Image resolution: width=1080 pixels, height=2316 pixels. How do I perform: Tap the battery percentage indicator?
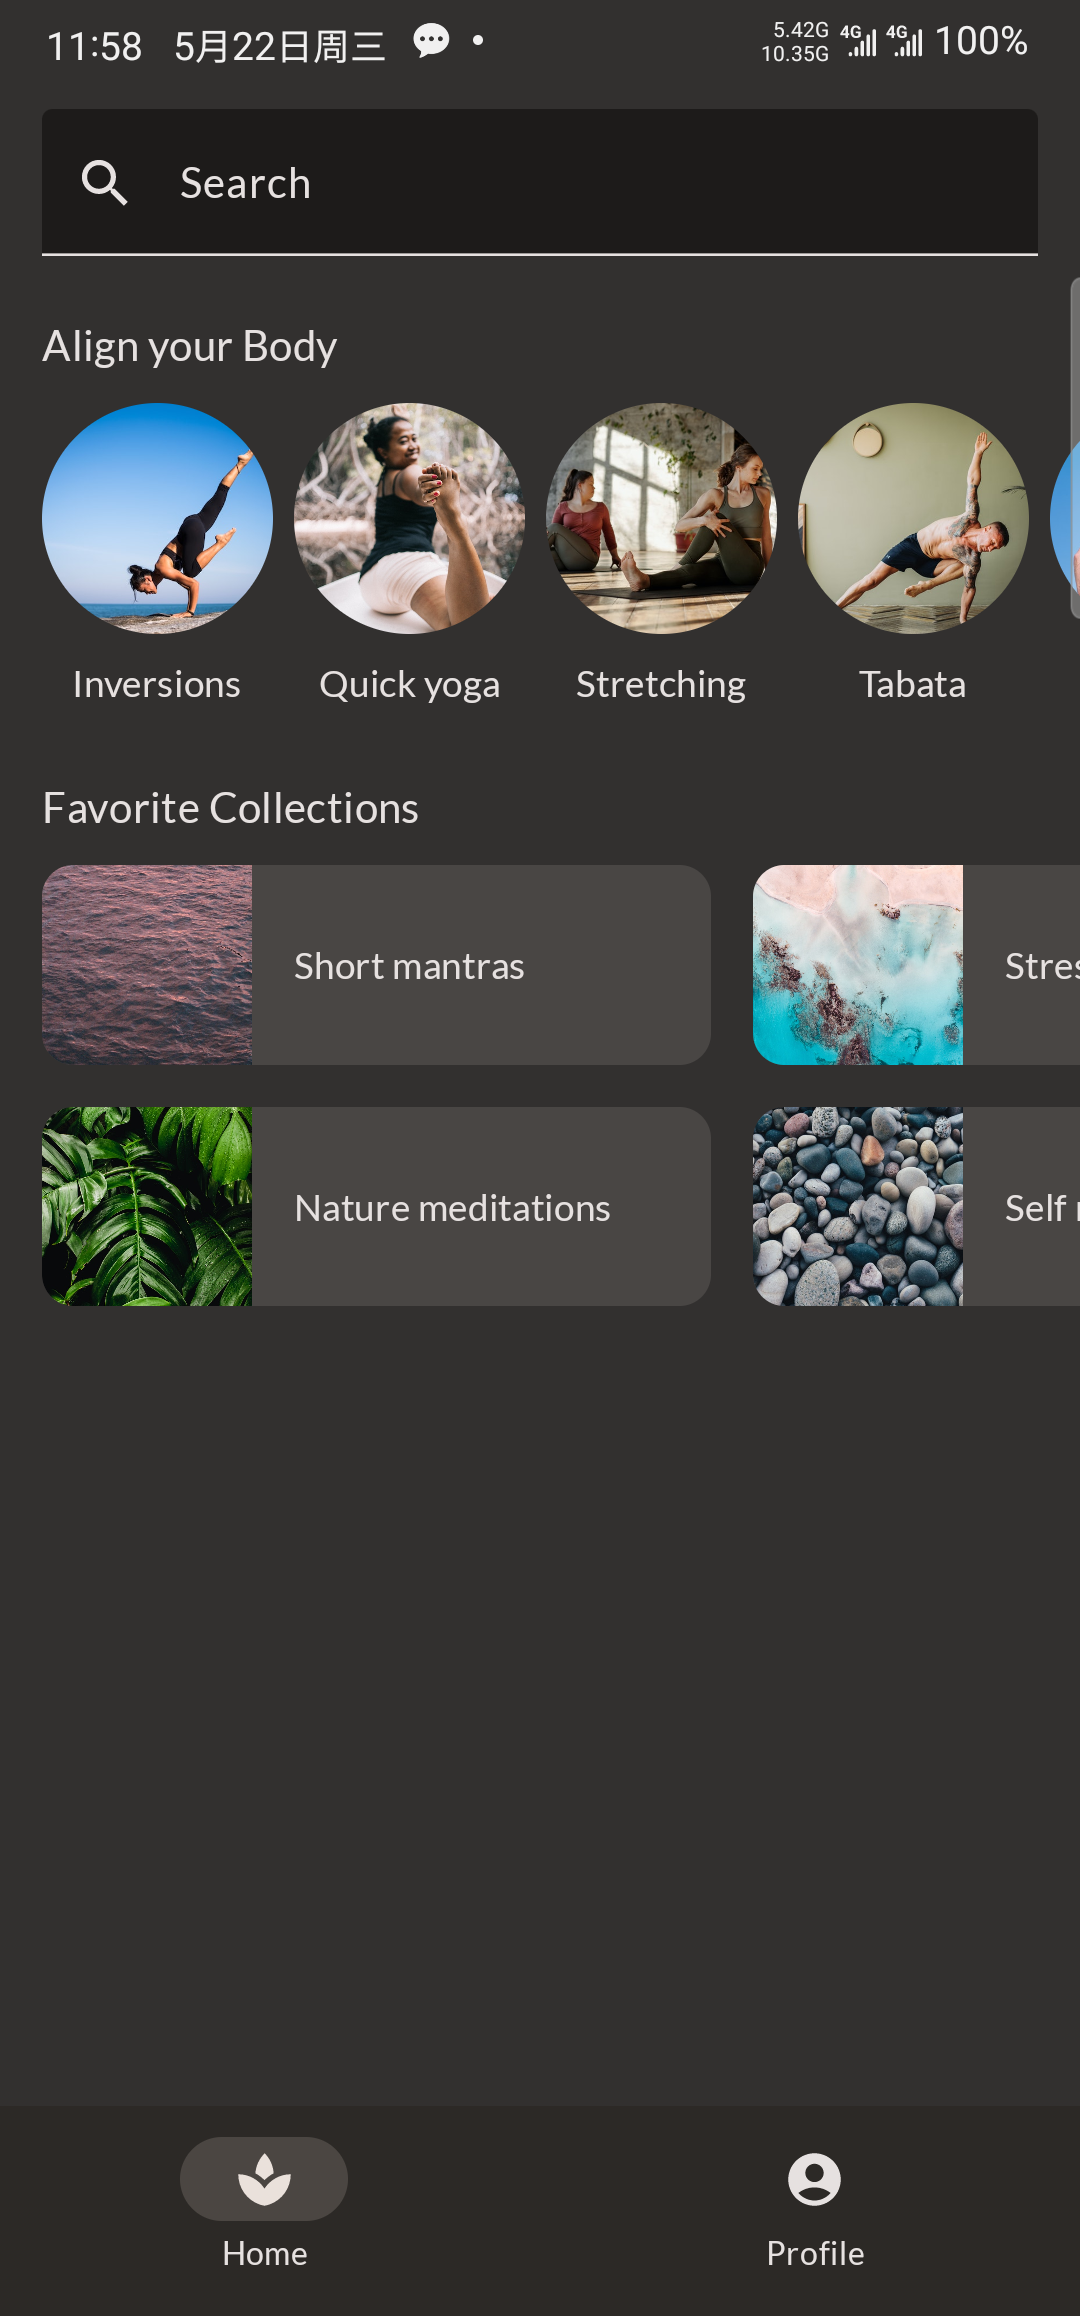[x=980, y=42]
